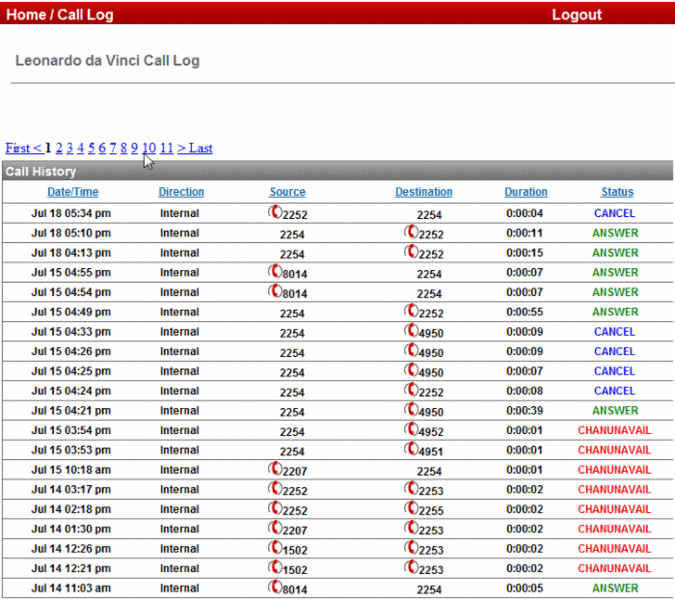Click phone icon beside source 2207, Jul 15 10:18 am
This screenshot has height=600, width=675.
[275, 468]
